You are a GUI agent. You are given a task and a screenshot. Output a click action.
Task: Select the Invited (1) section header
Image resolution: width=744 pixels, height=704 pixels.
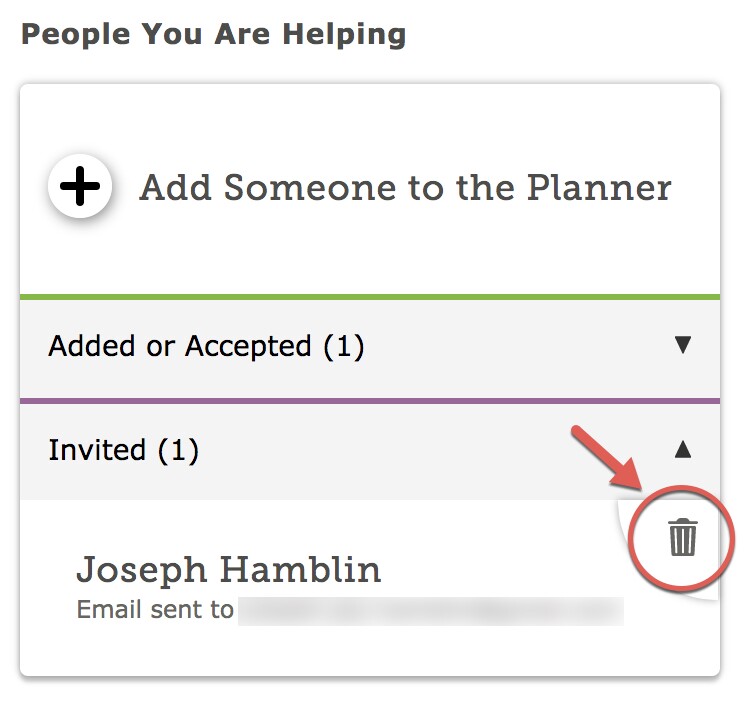(x=370, y=450)
